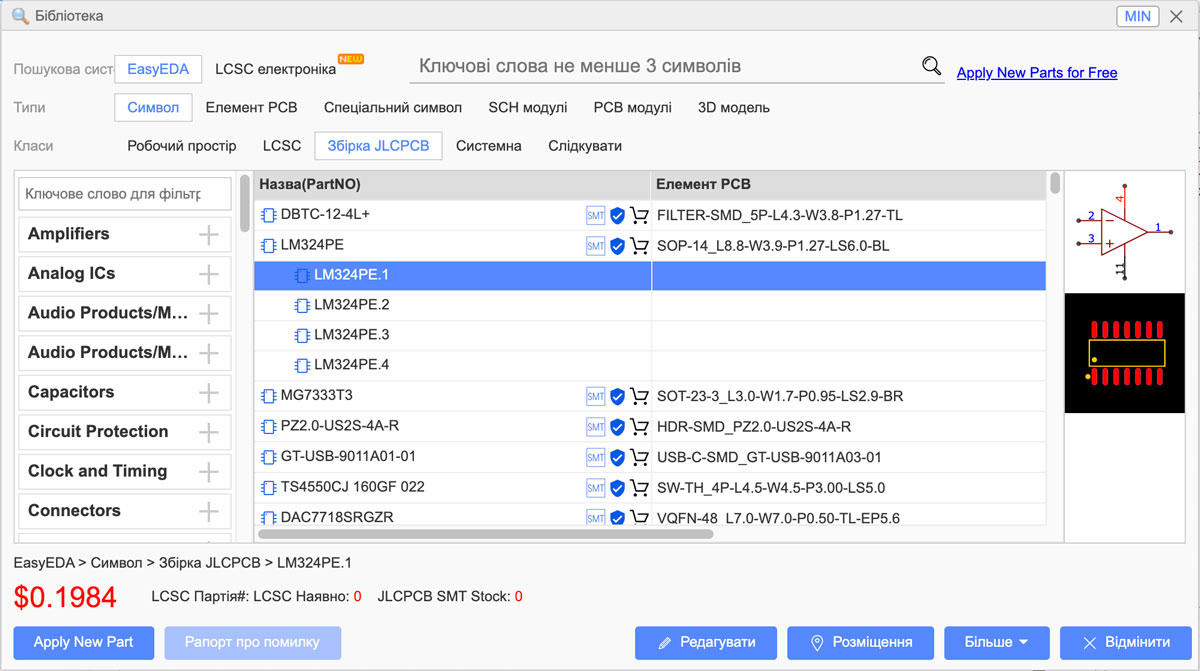Viewport: 1200px width, 671px height.
Task: Click the cart icon for DBTC-12-4L+
Action: (x=639, y=215)
